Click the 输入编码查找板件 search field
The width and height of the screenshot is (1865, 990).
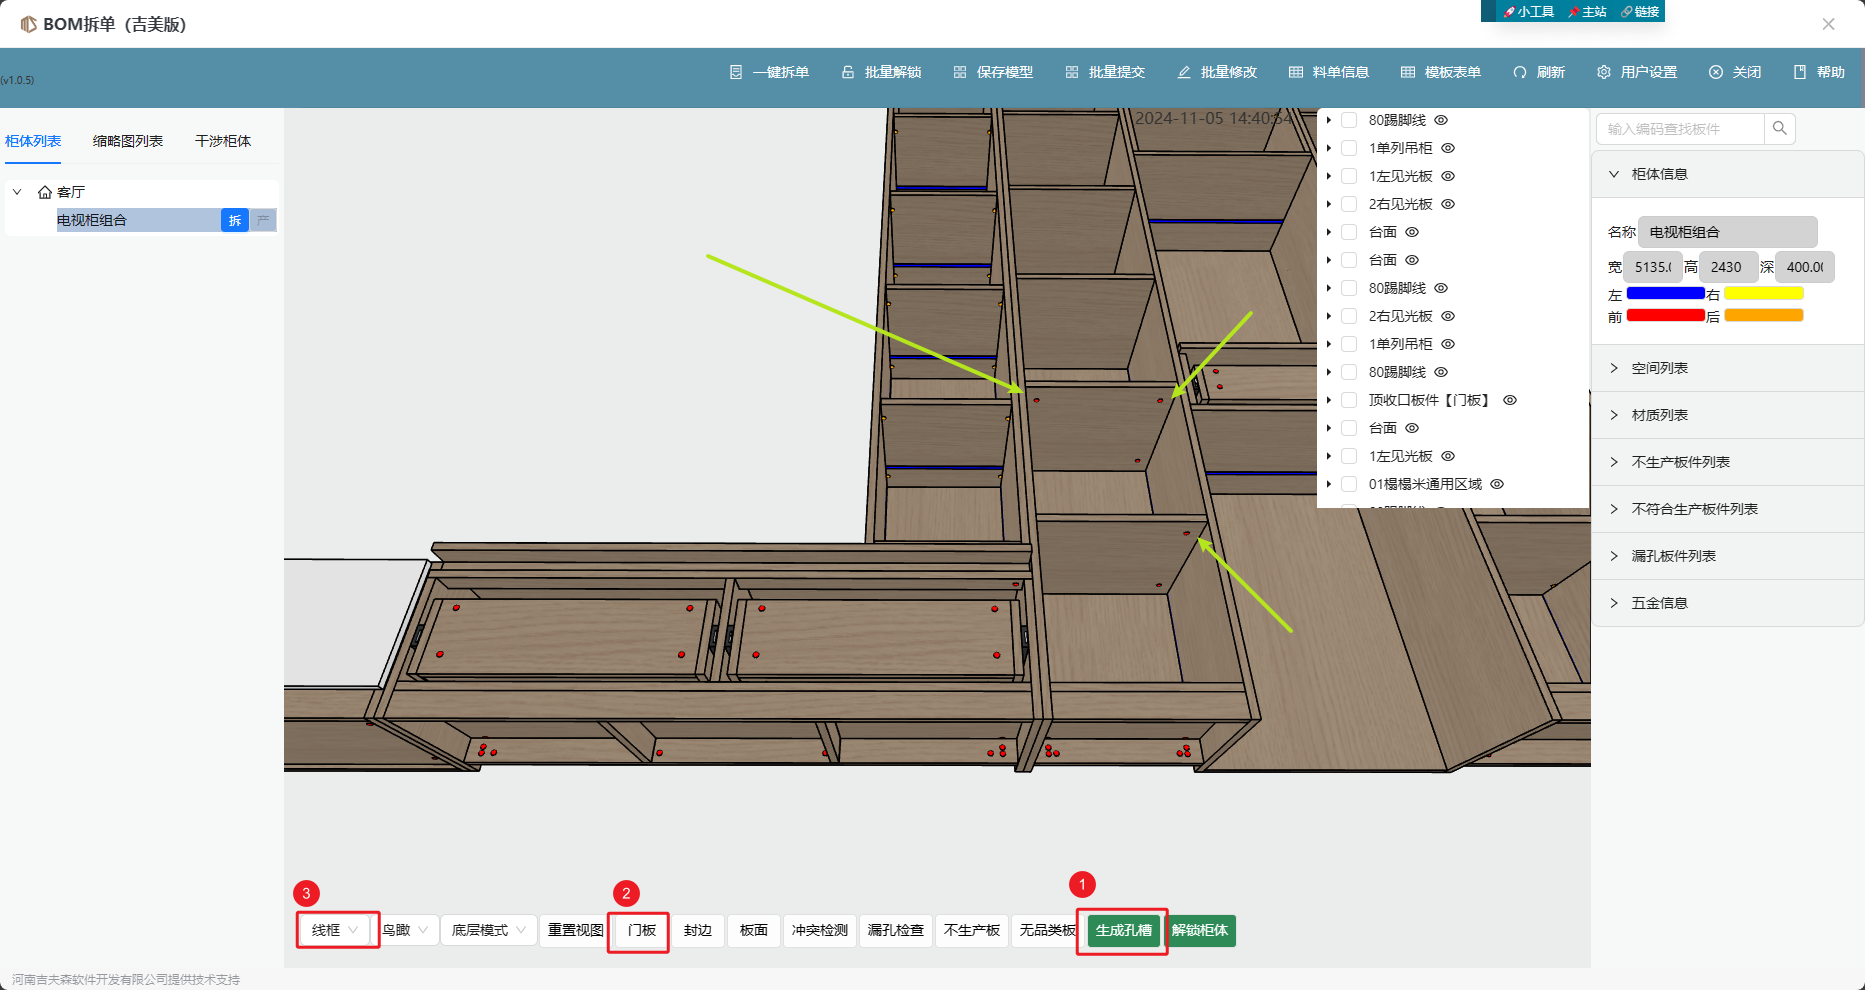[1680, 129]
